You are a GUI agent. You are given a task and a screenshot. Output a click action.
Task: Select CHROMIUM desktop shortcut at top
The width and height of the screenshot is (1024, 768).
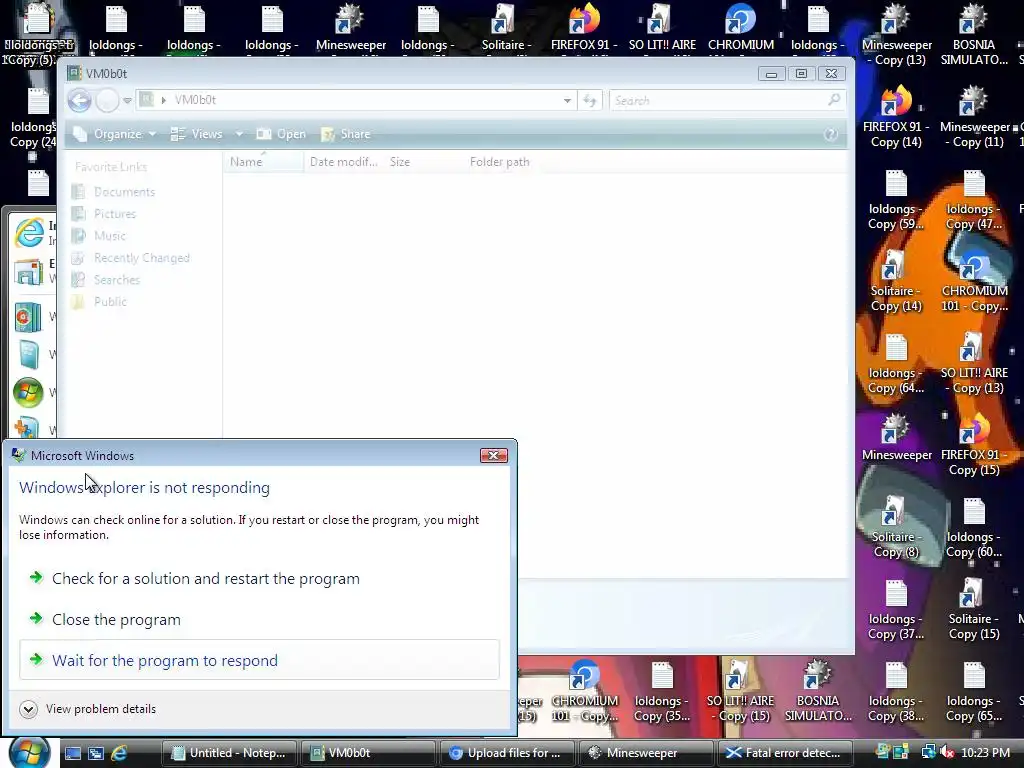[741, 27]
